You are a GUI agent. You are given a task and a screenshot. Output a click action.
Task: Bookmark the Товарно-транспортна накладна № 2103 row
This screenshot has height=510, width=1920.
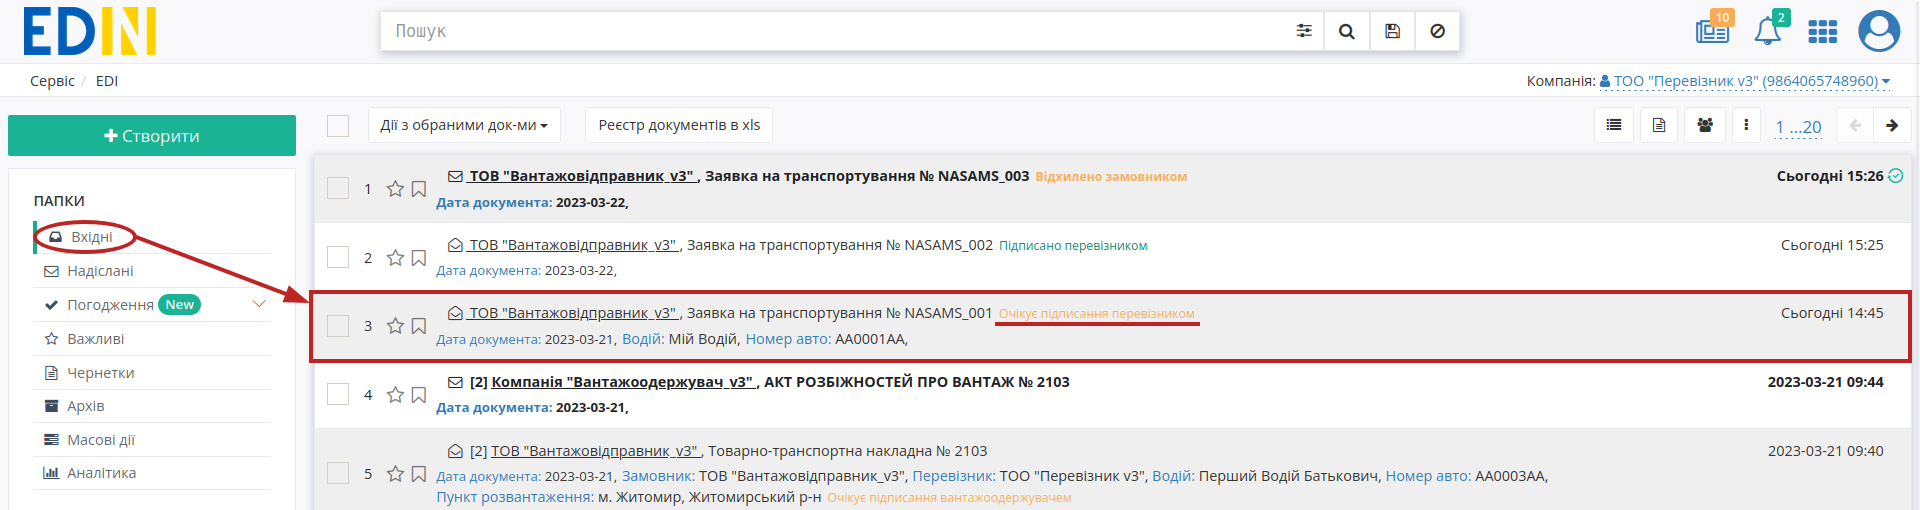[x=419, y=474]
